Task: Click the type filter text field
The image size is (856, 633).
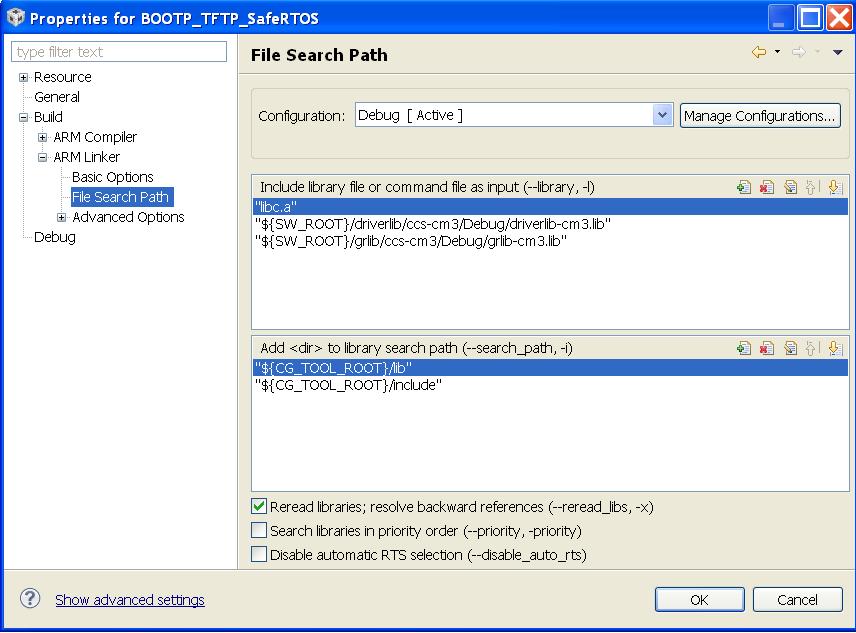Action: pyautogui.click(x=119, y=52)
